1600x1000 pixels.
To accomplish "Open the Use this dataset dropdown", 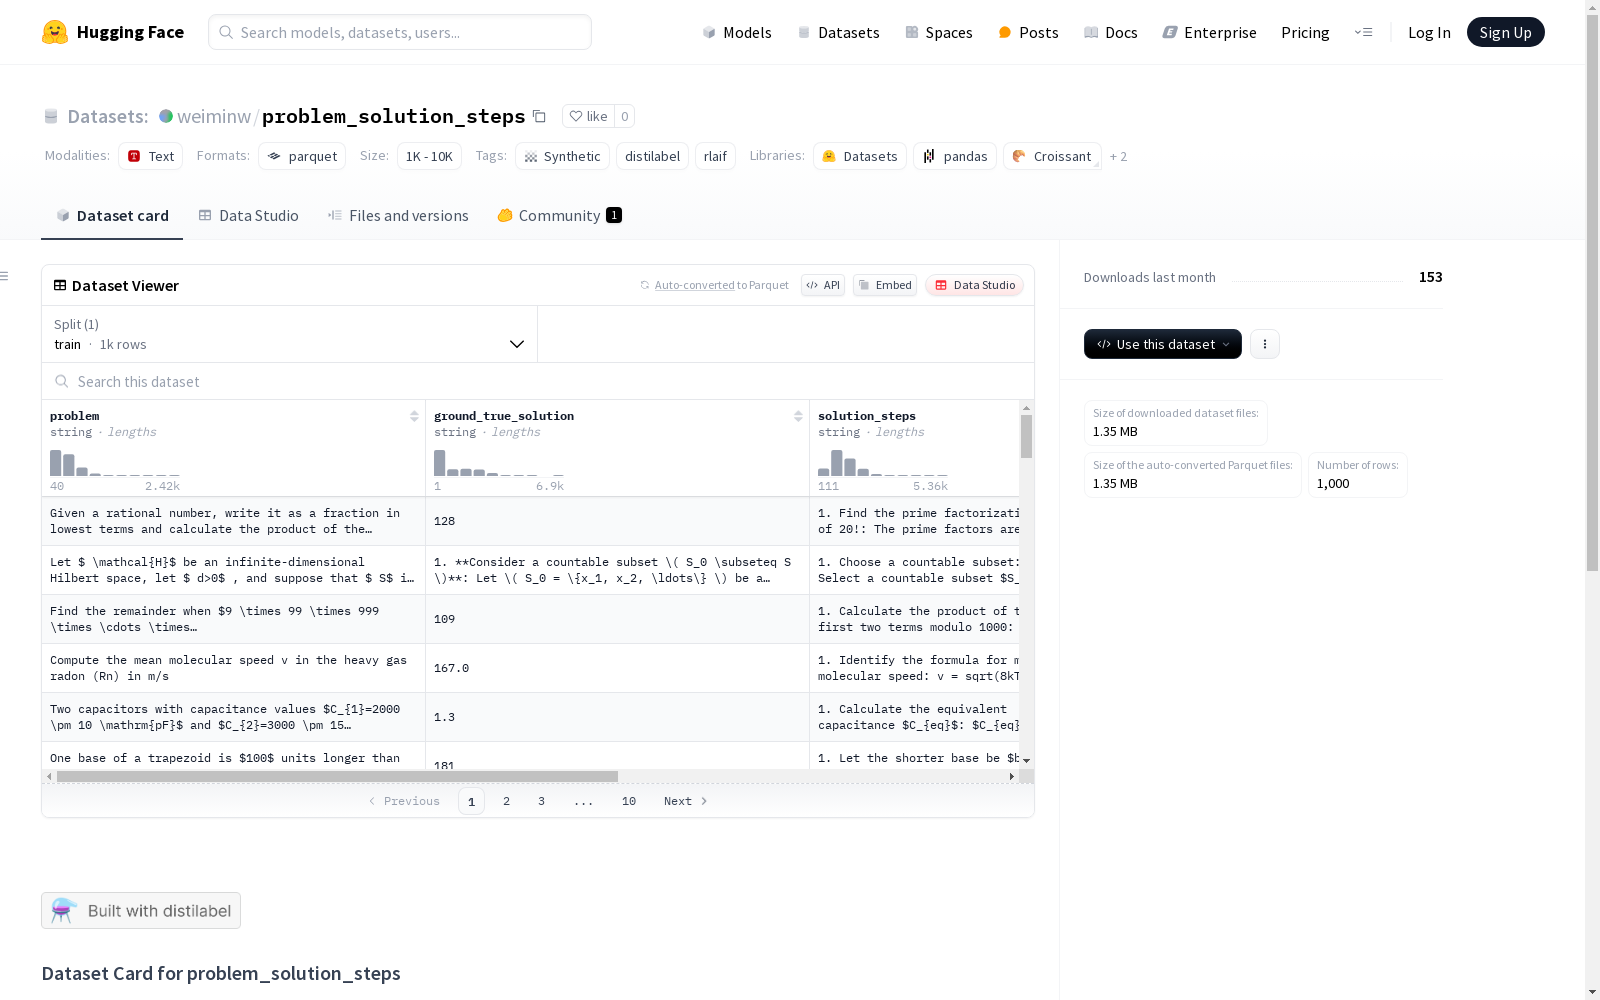I will 1163,344.
